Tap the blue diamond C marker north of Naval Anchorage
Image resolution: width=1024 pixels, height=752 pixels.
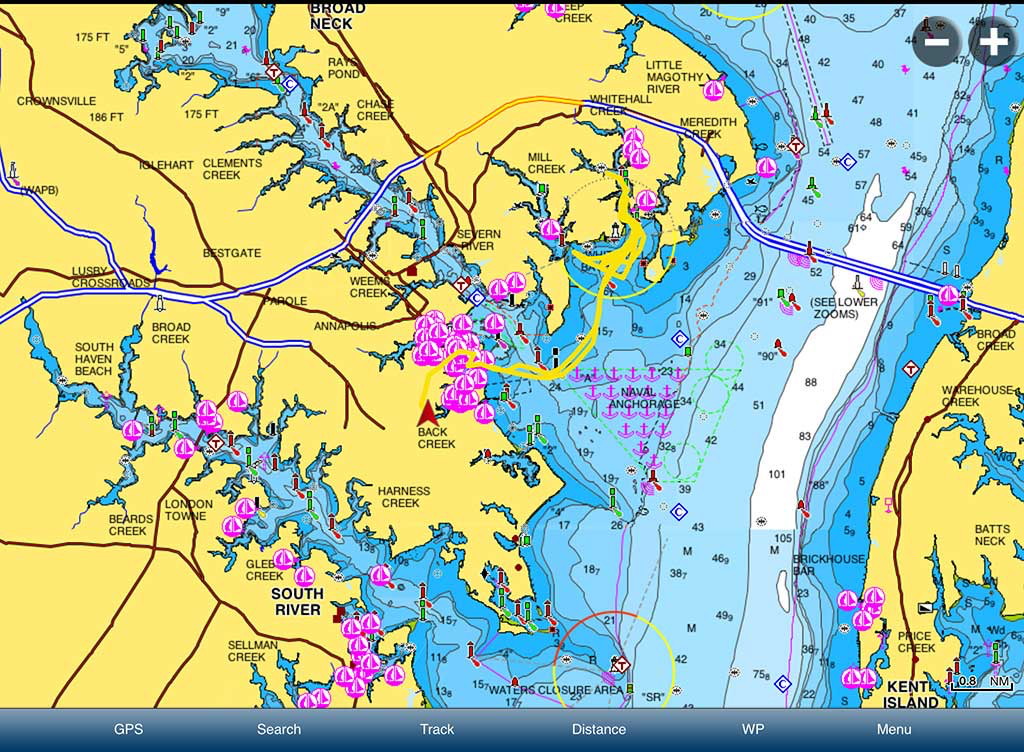[x=679, y=339]
